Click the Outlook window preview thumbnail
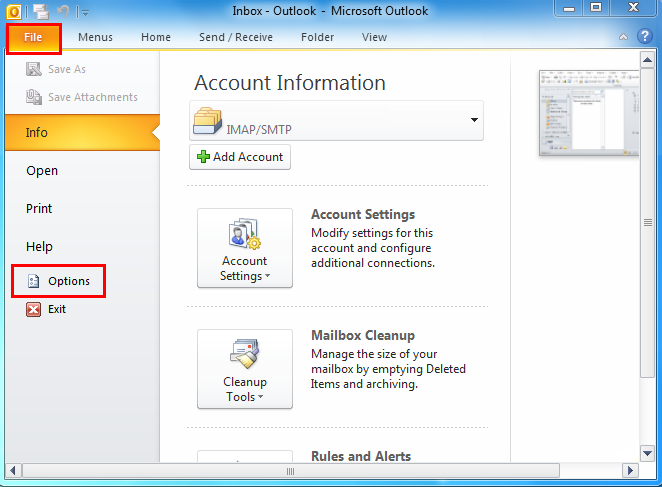The height and width of the screenshot is (487, 662). click(x=589, y=113)
